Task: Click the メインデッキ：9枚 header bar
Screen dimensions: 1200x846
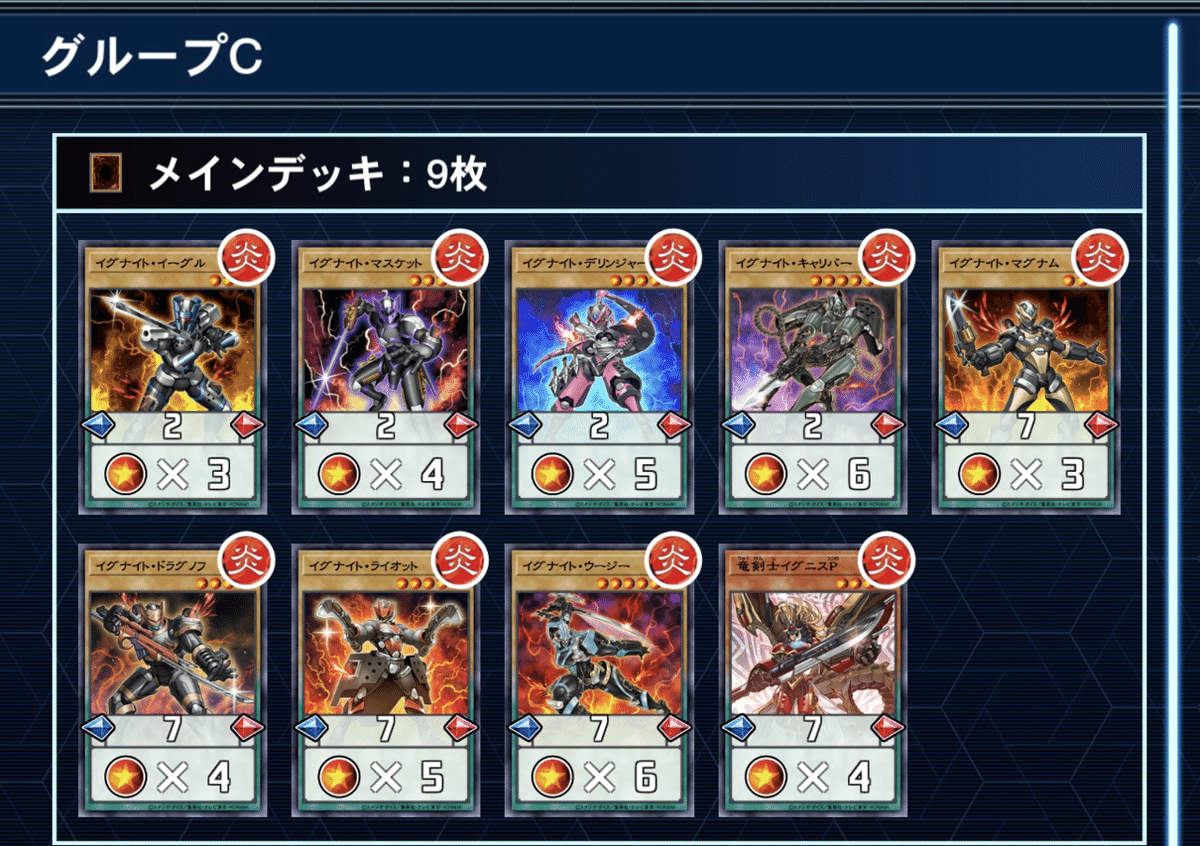Action: tap(599, 174)
